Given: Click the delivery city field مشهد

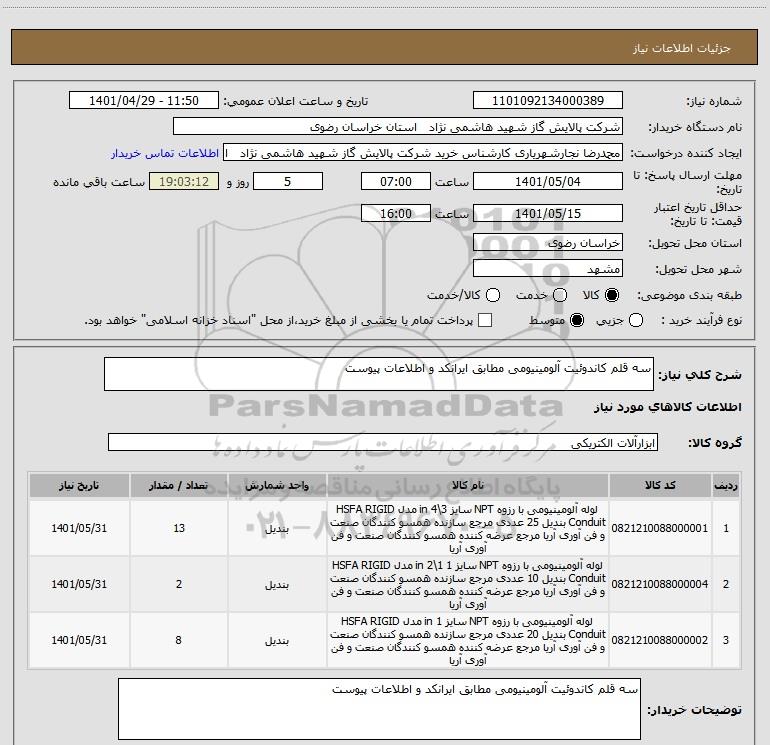Looking at the screenshot, I should (548, 268).
